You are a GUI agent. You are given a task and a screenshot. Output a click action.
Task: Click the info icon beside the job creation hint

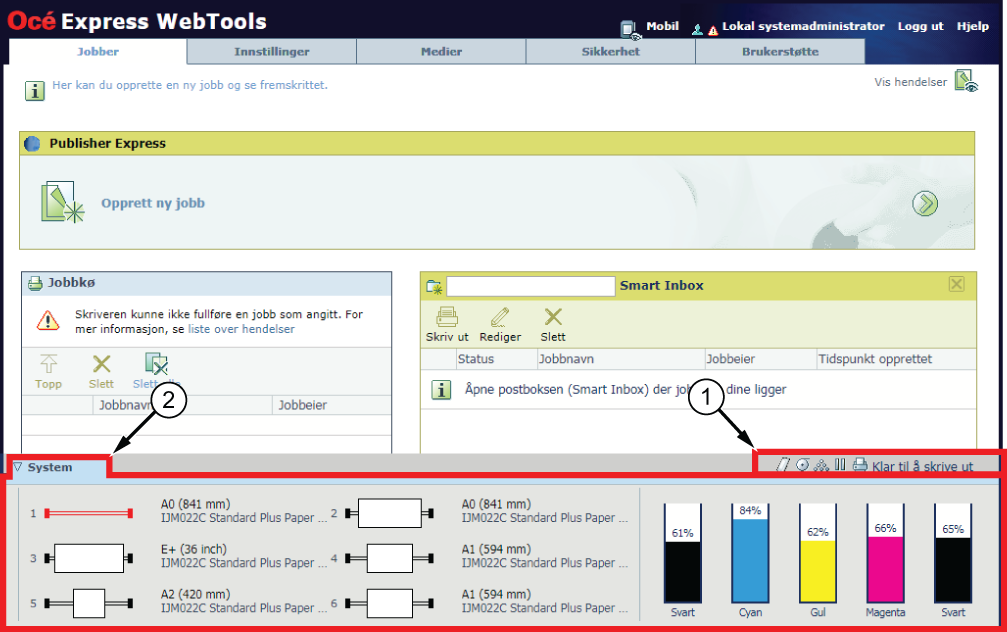[x=35, y=91]
